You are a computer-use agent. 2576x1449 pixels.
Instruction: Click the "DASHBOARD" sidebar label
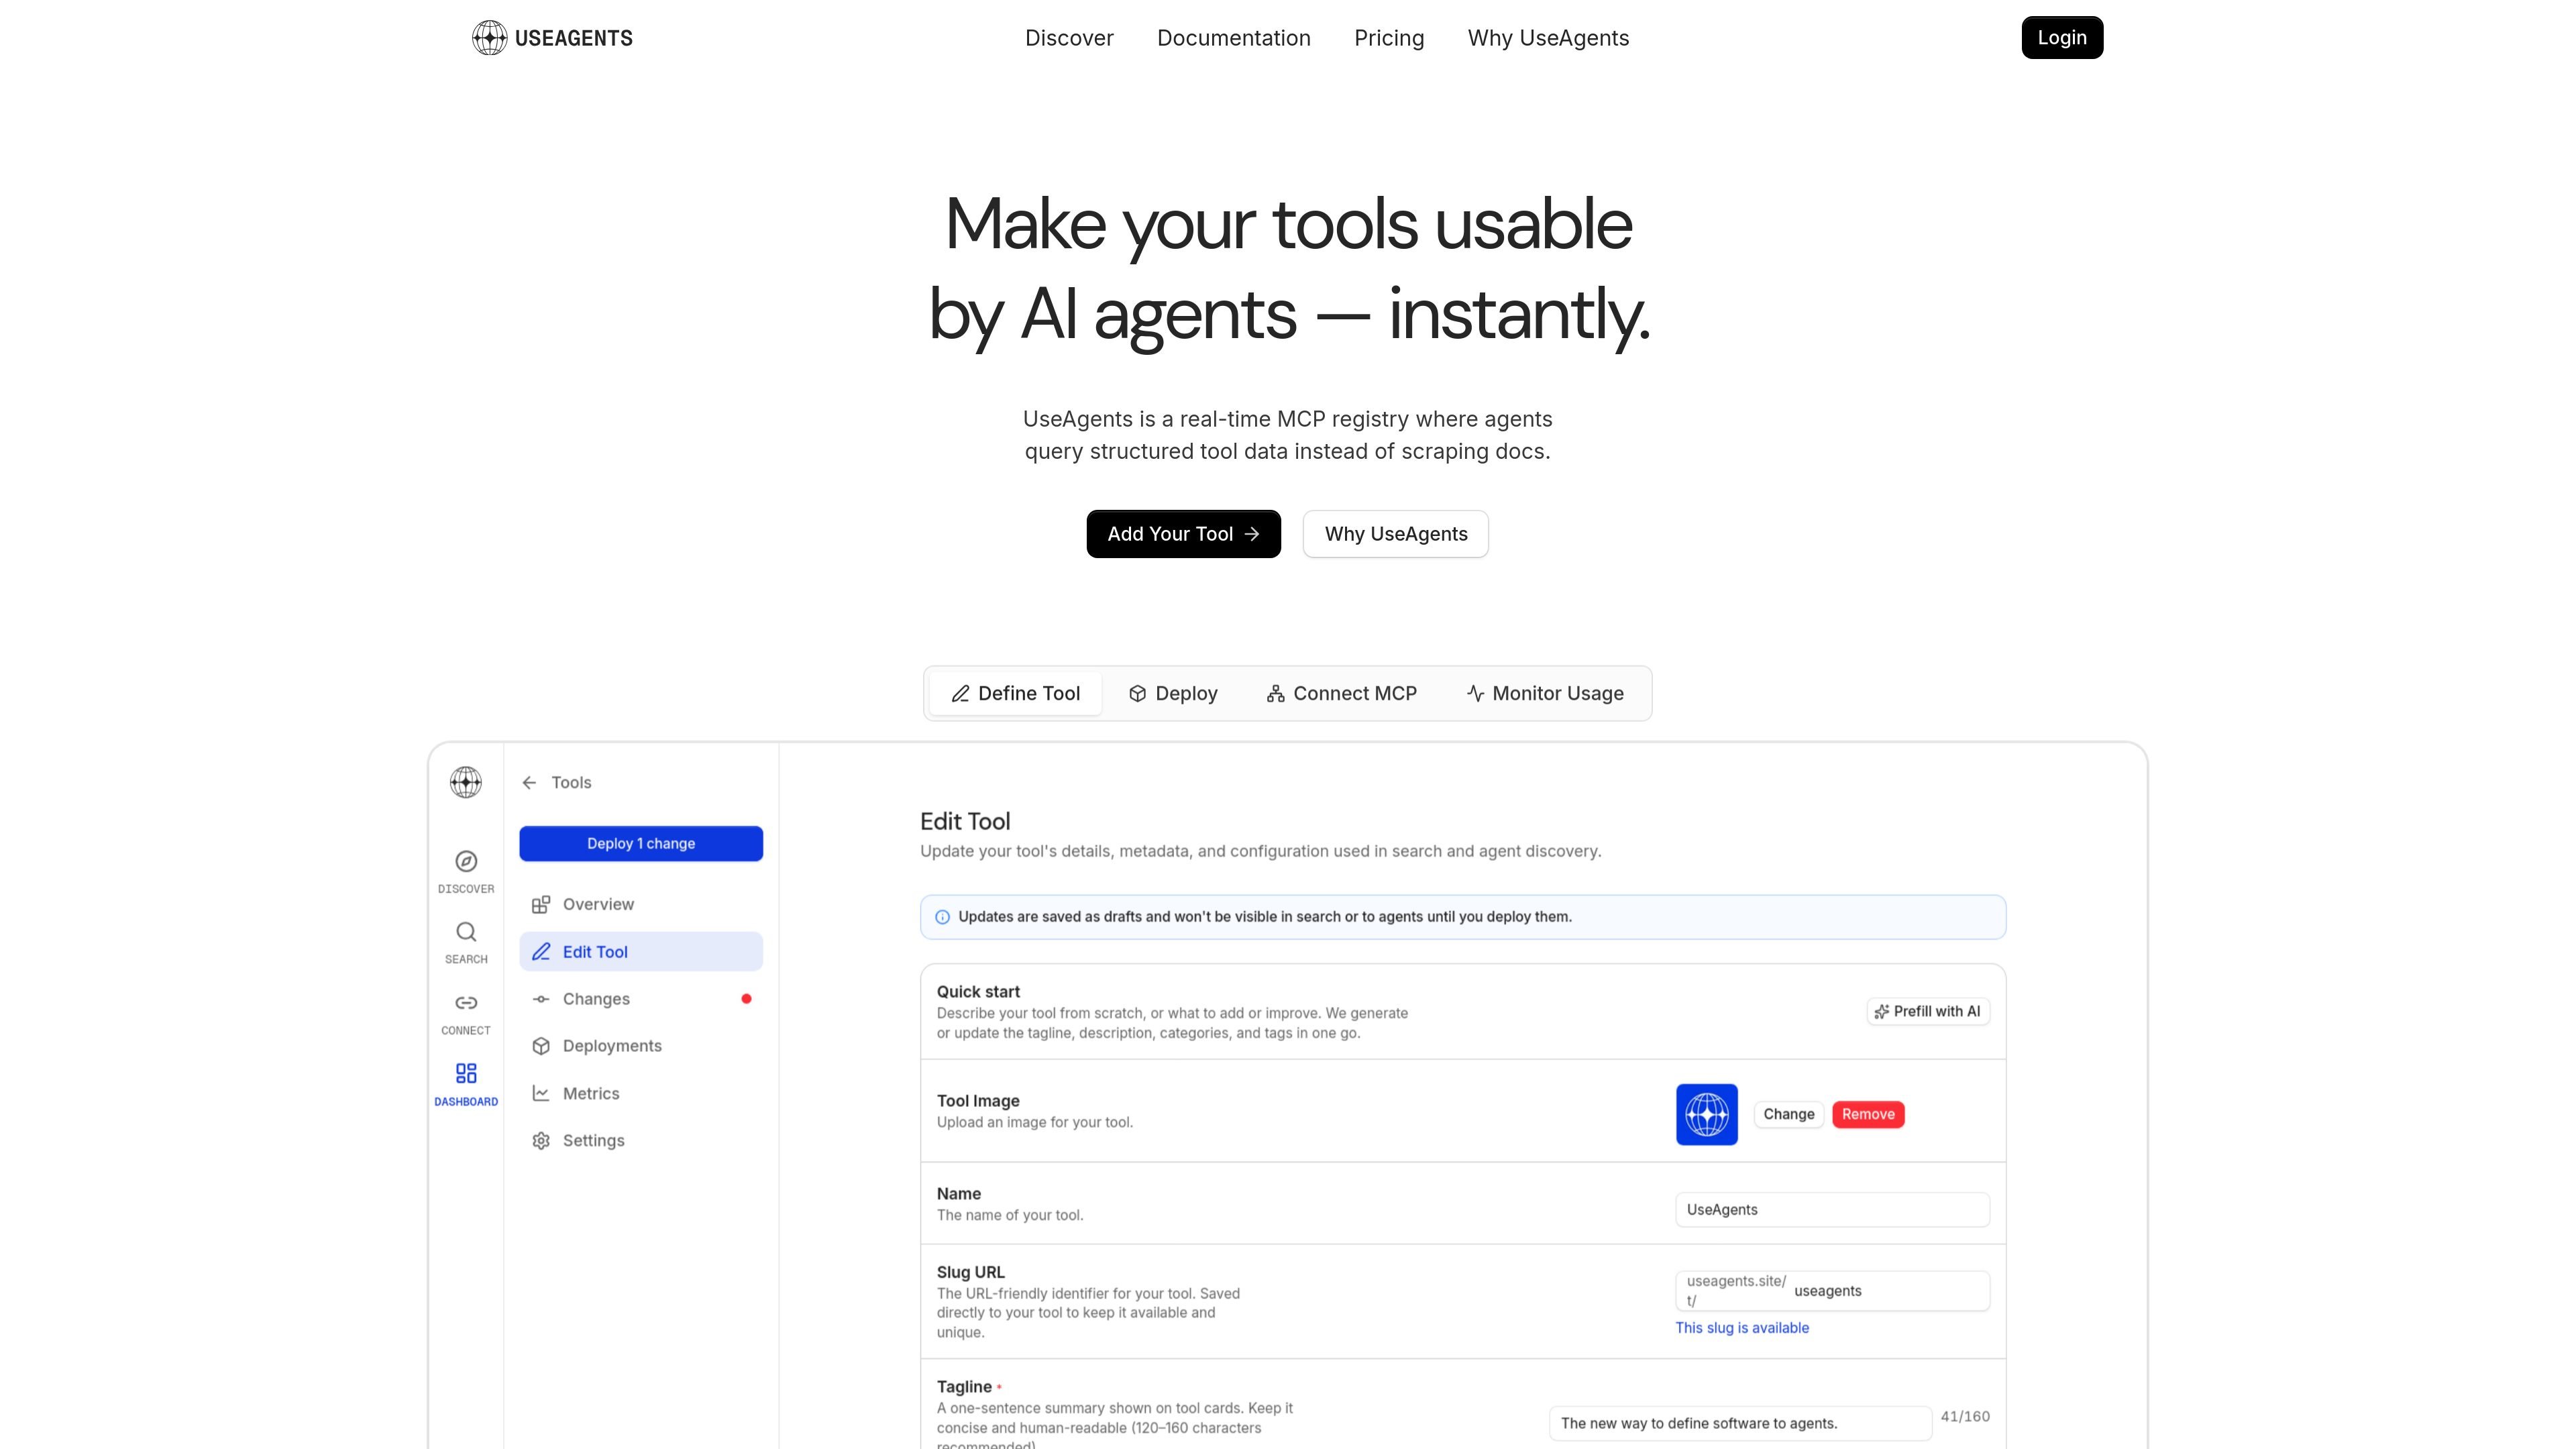(x=466, y=1102)
